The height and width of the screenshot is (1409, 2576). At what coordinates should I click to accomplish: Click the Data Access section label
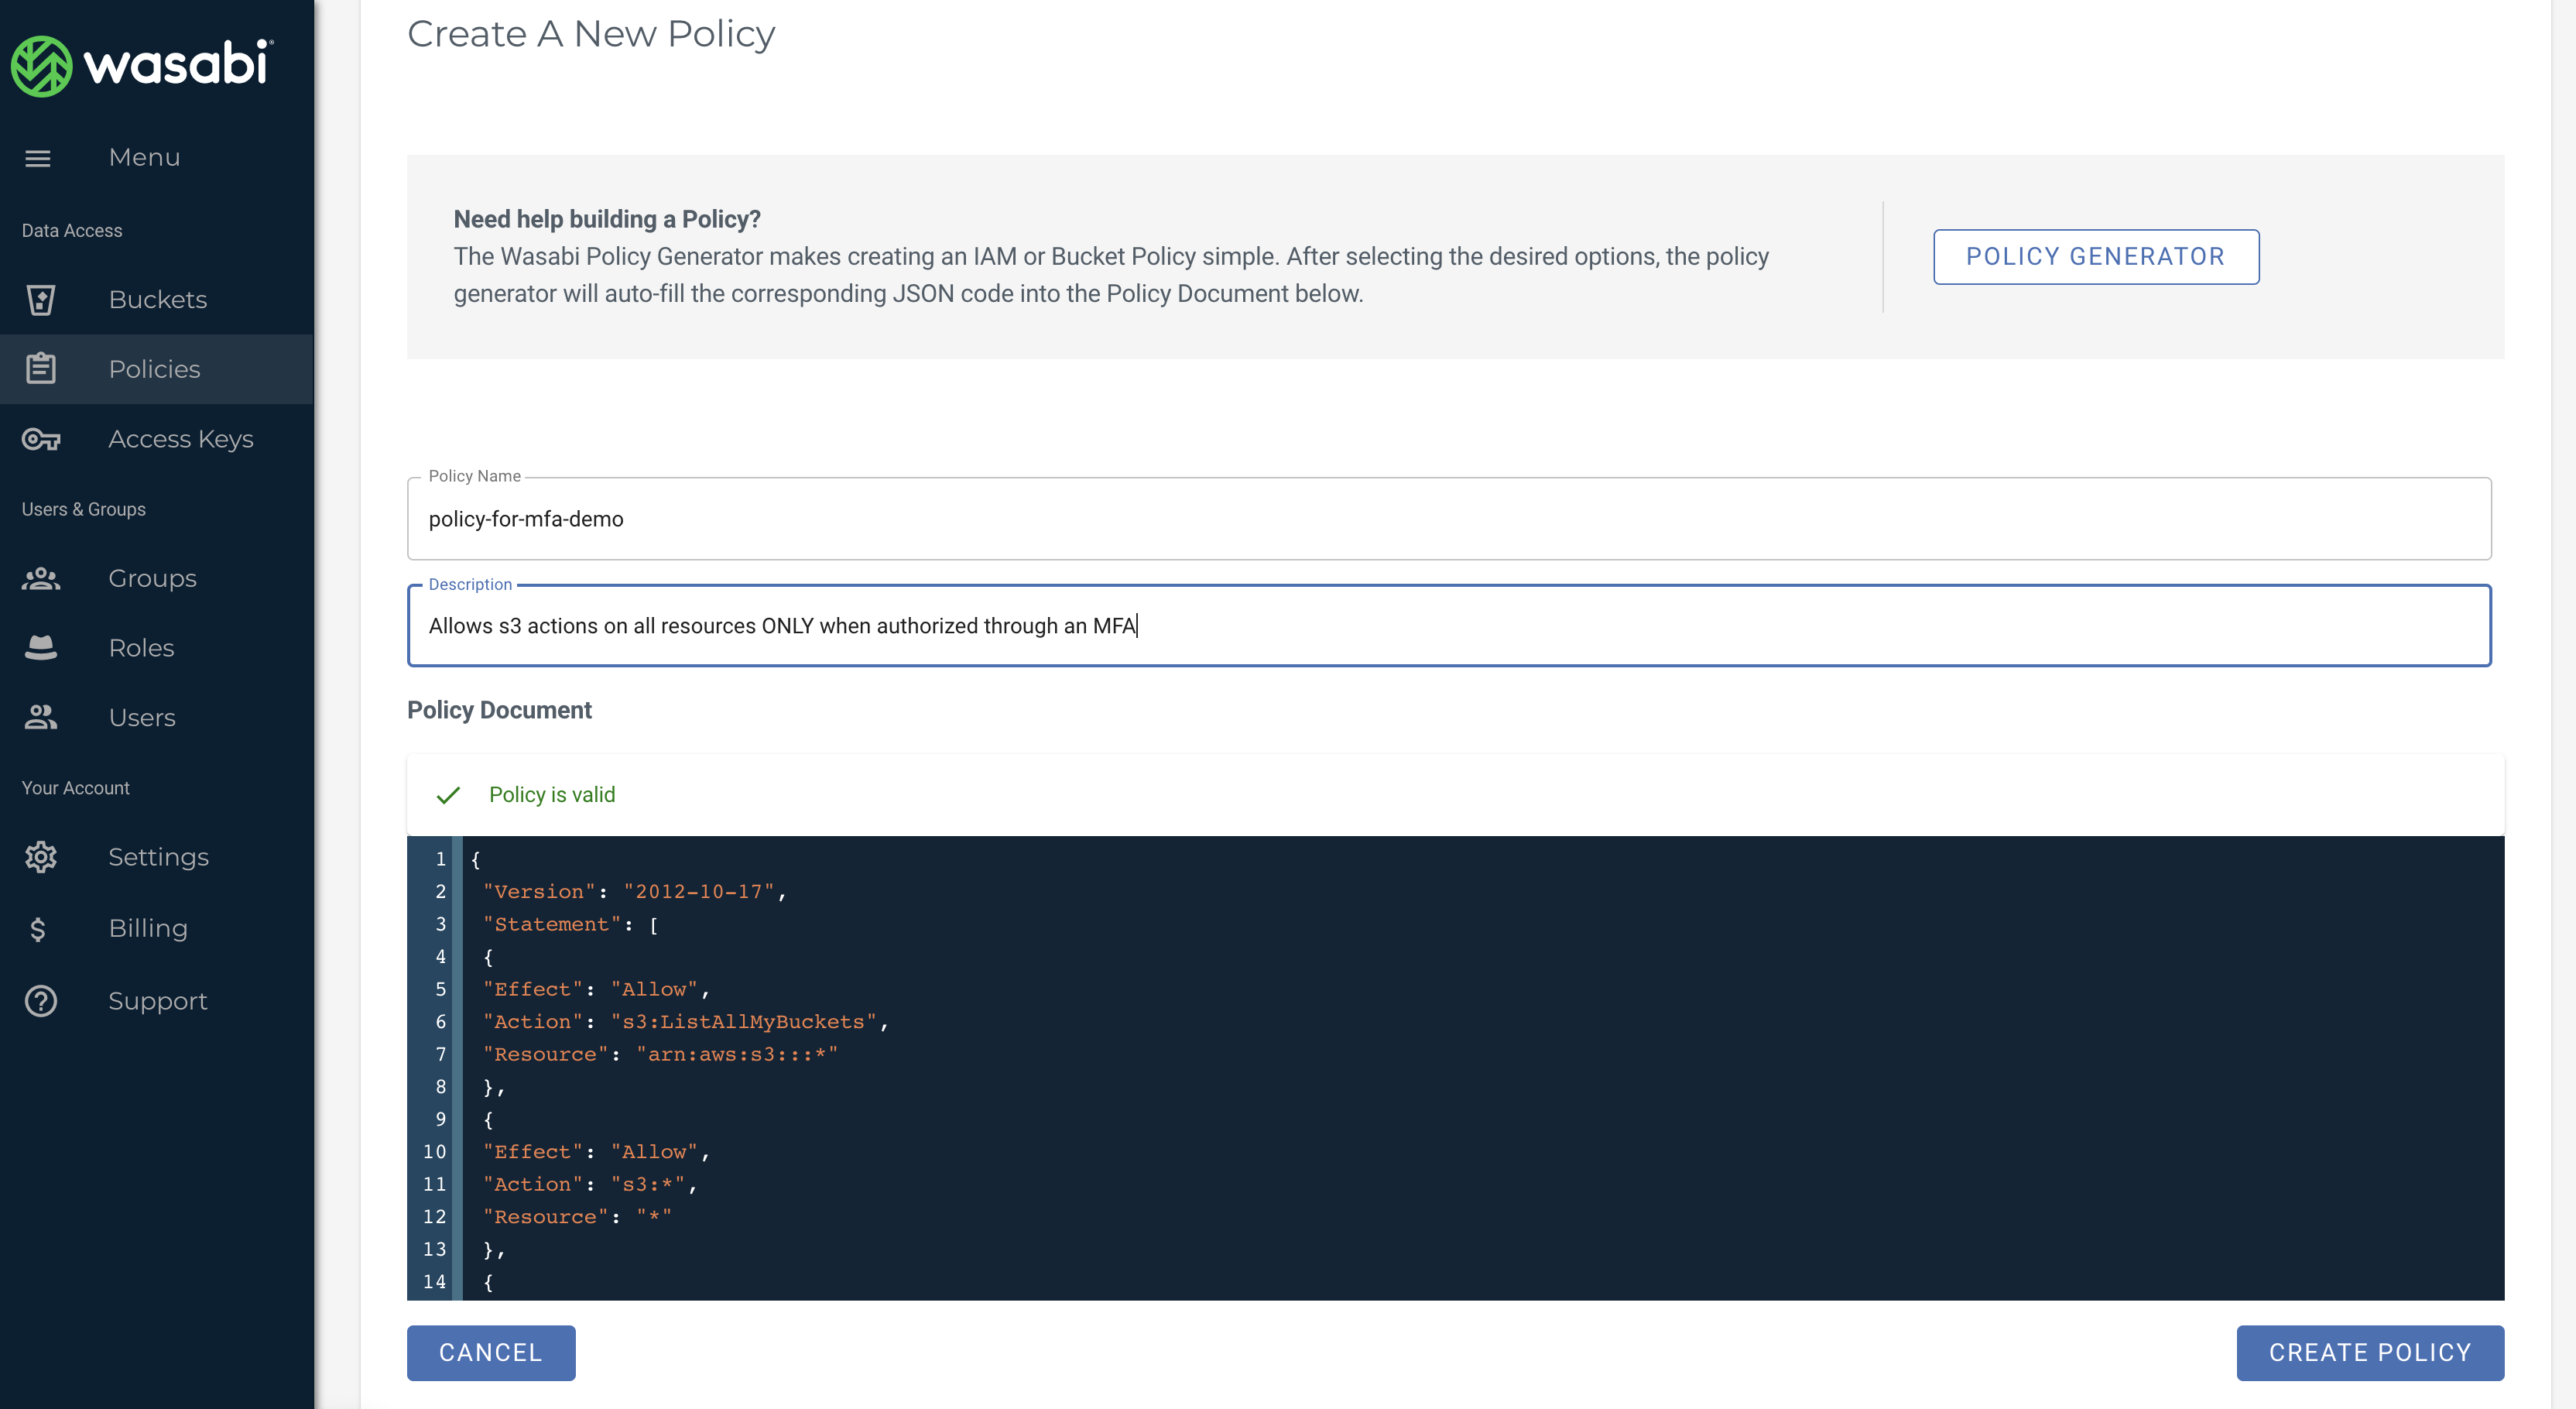pyautogui.click(x=72, y=231)
